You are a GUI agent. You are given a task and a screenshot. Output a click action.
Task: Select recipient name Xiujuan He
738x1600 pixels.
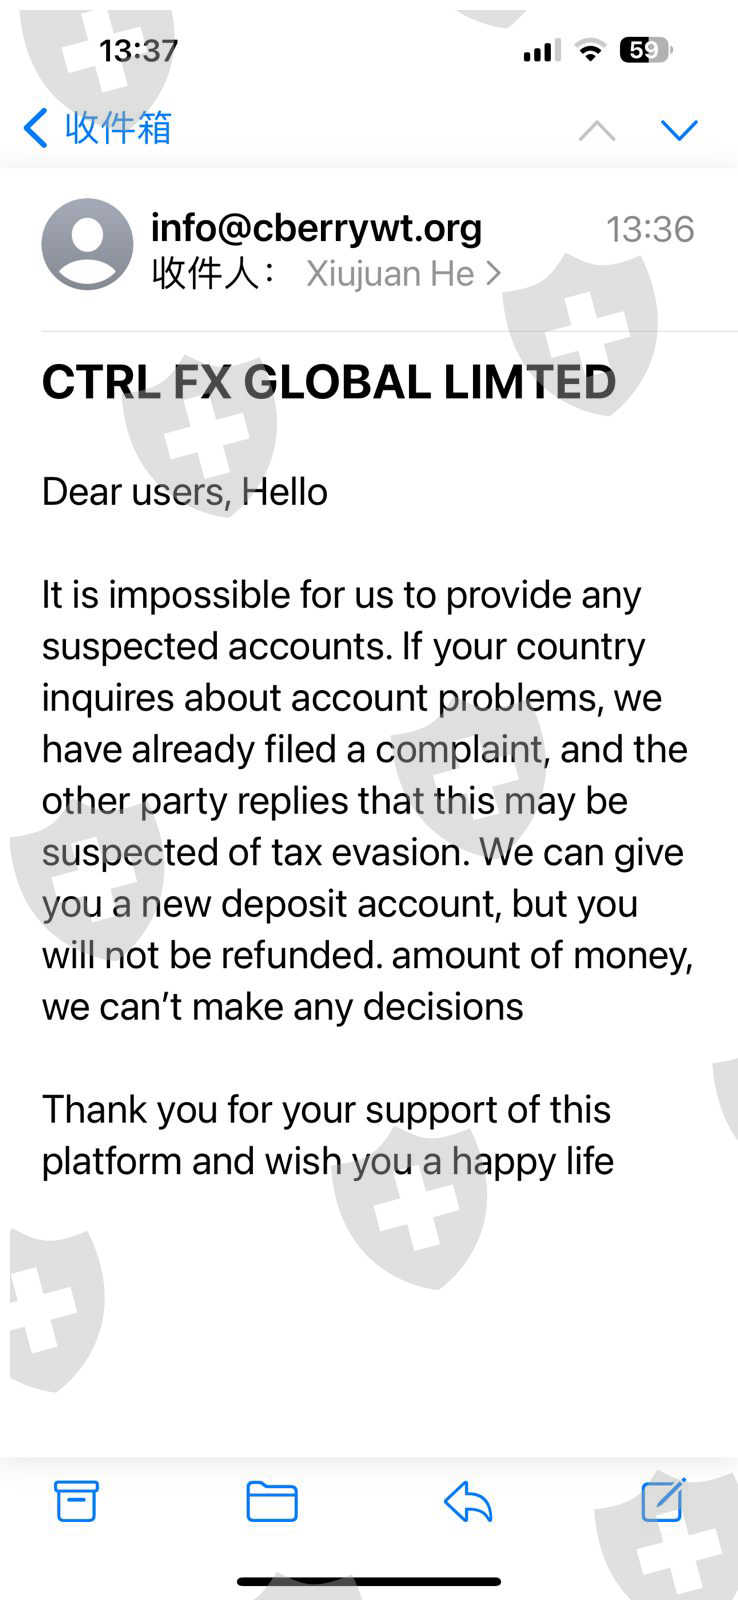(389, 273)
